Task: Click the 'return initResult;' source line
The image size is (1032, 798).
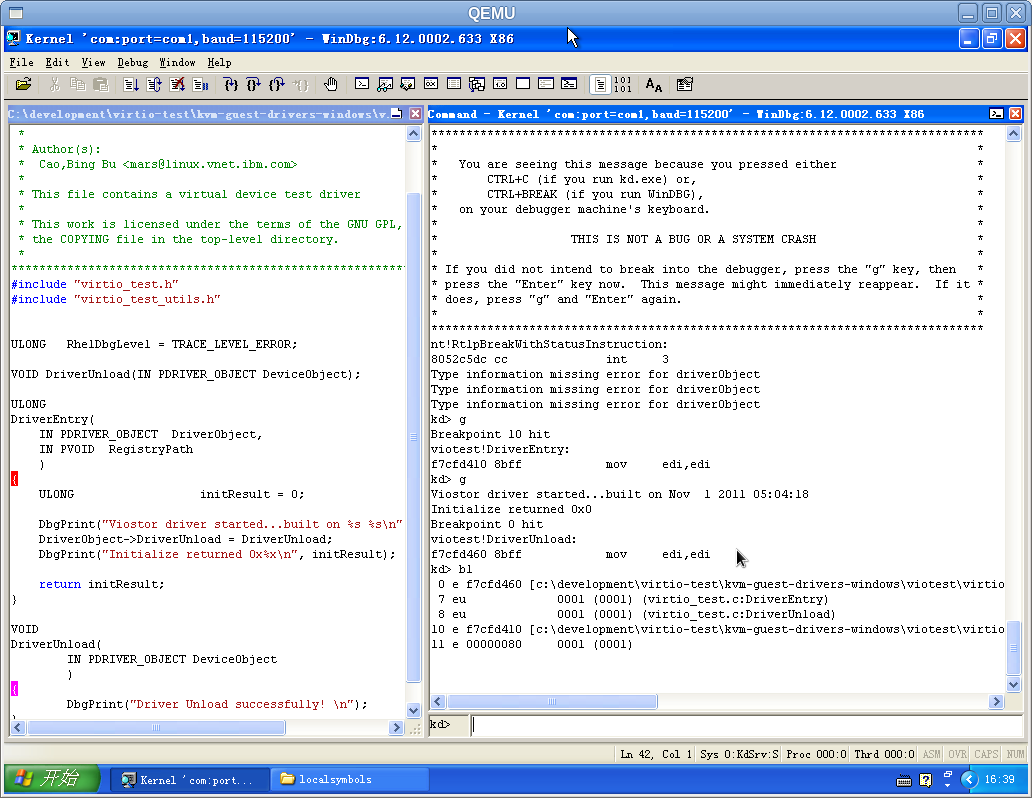Action: 101,584
